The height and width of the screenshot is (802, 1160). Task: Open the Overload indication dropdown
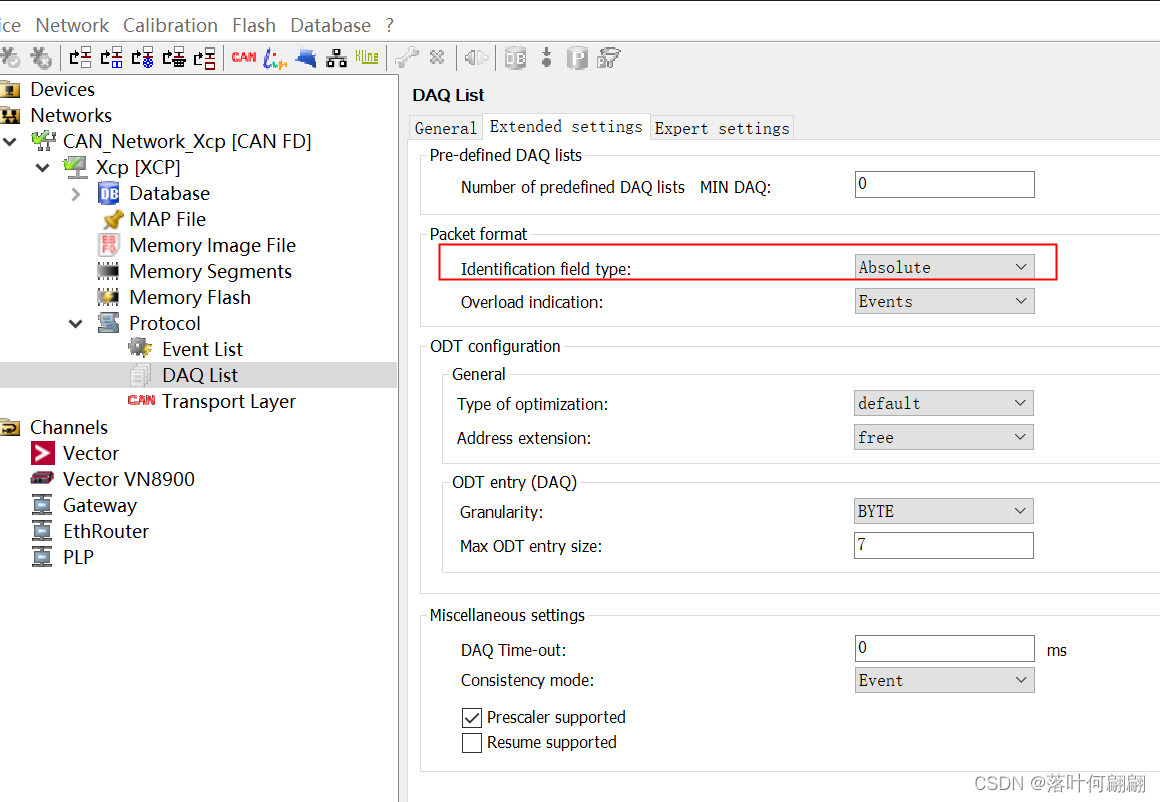(944, 301)
